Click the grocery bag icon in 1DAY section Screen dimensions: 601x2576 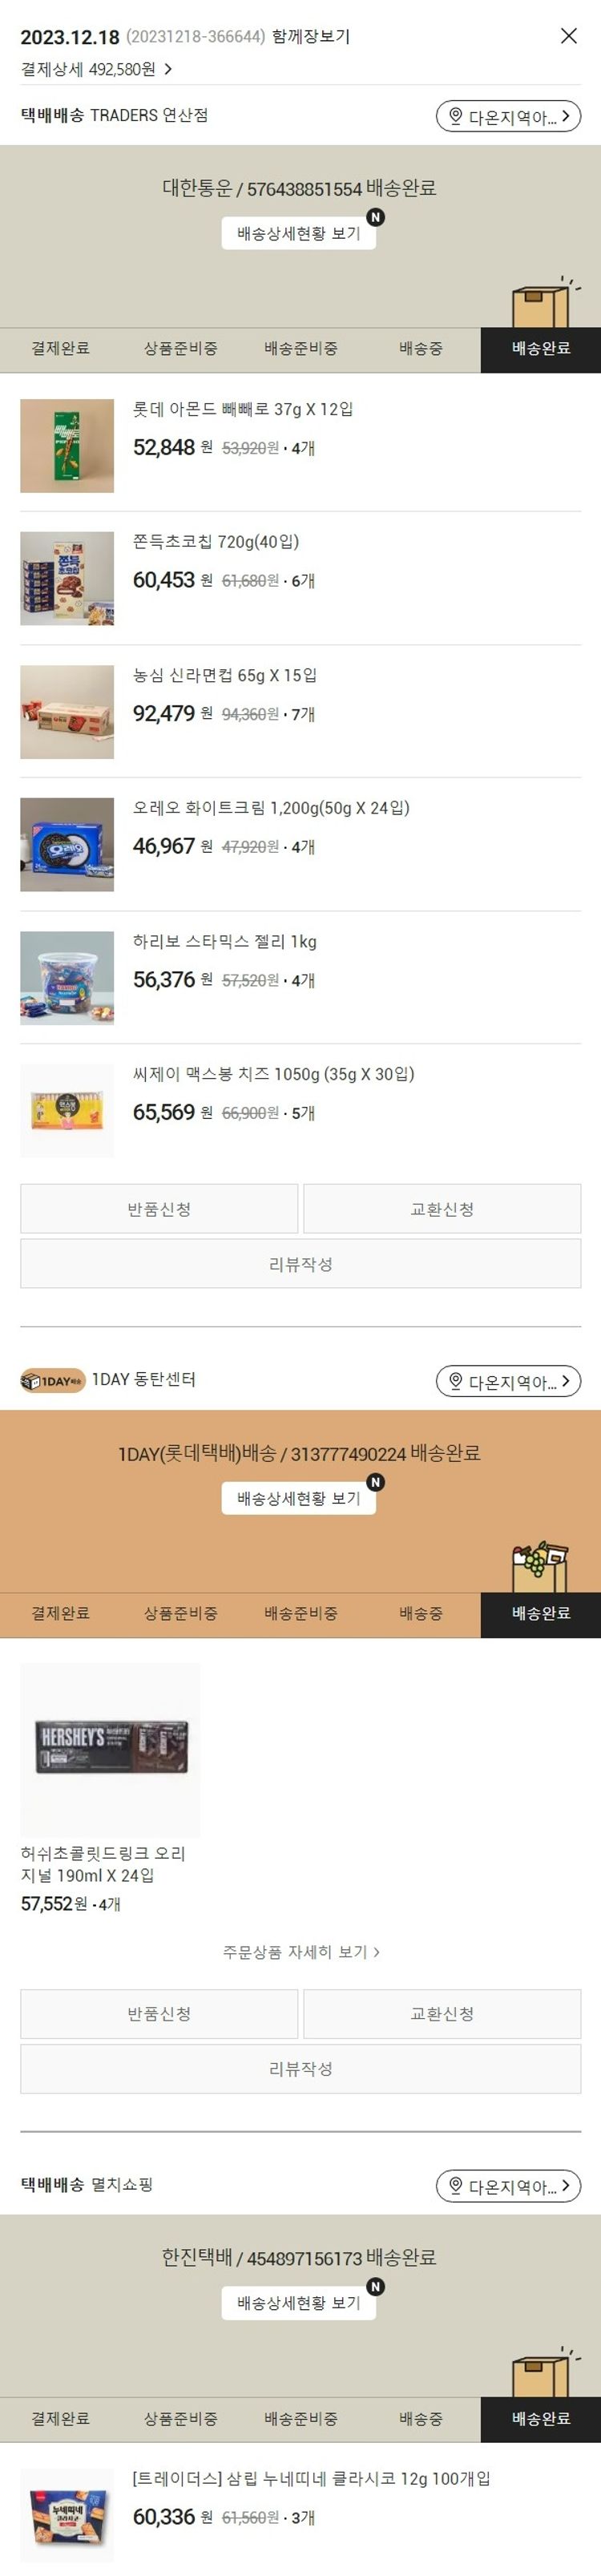[540, 1566]
